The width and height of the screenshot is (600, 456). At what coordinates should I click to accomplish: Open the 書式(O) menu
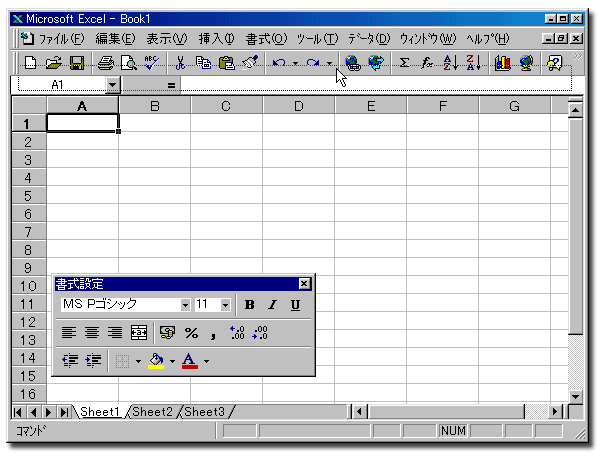266,39
